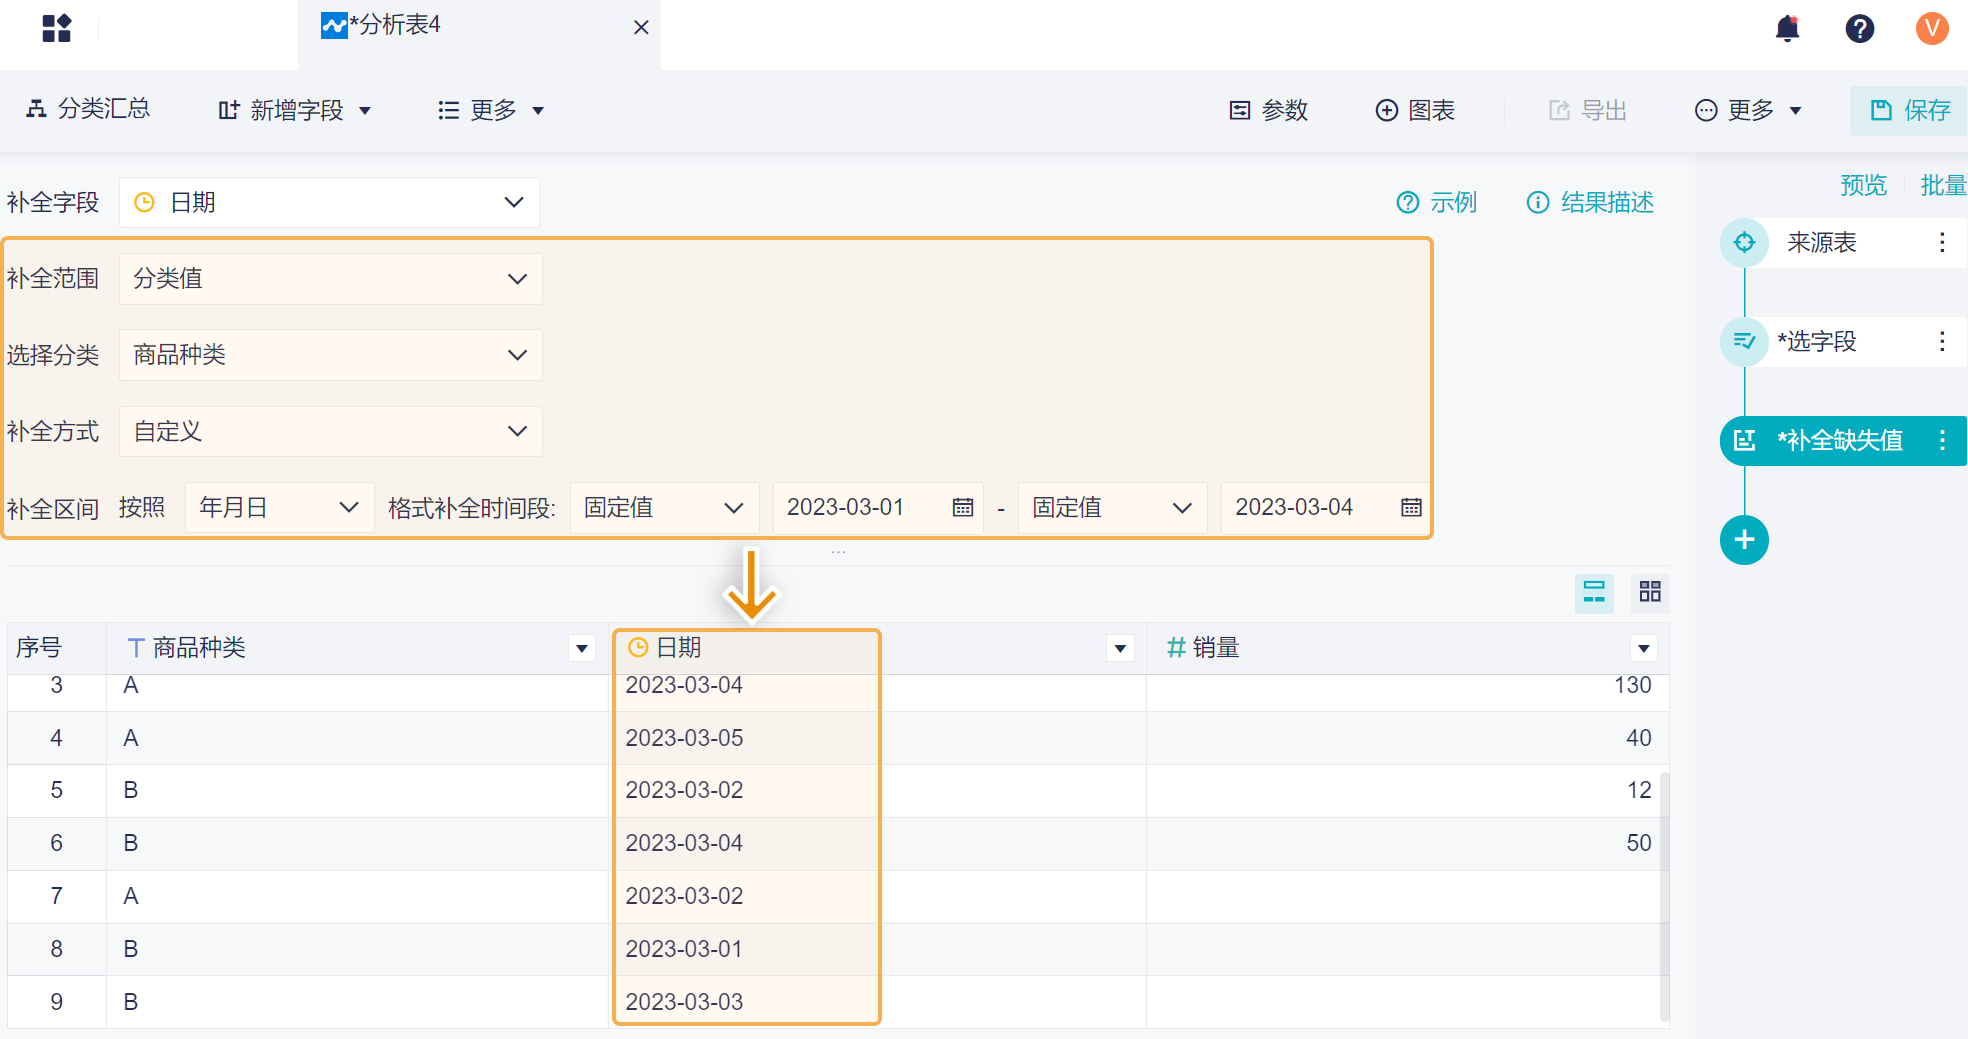
Task: Click the 来源表 circular step icon
Action: click(x=1744, y=242)
